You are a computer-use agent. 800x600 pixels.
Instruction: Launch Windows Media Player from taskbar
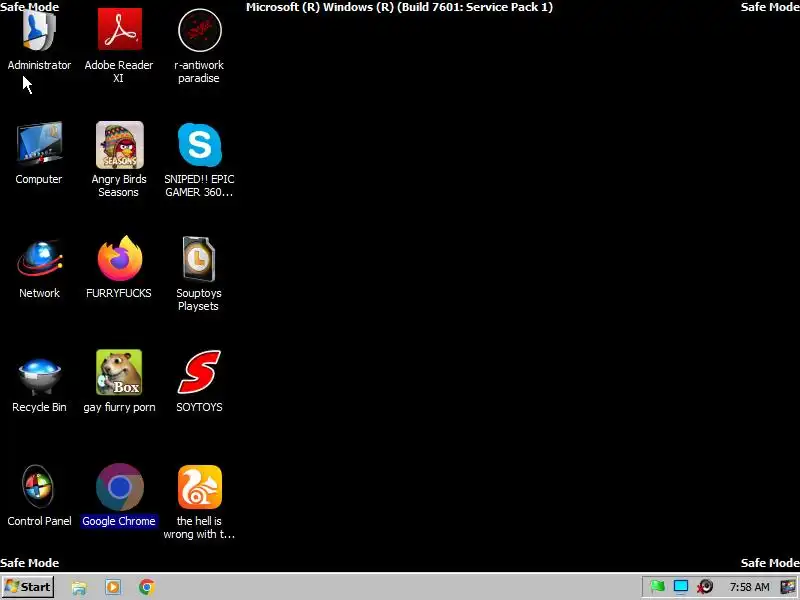tap(113, 587)
